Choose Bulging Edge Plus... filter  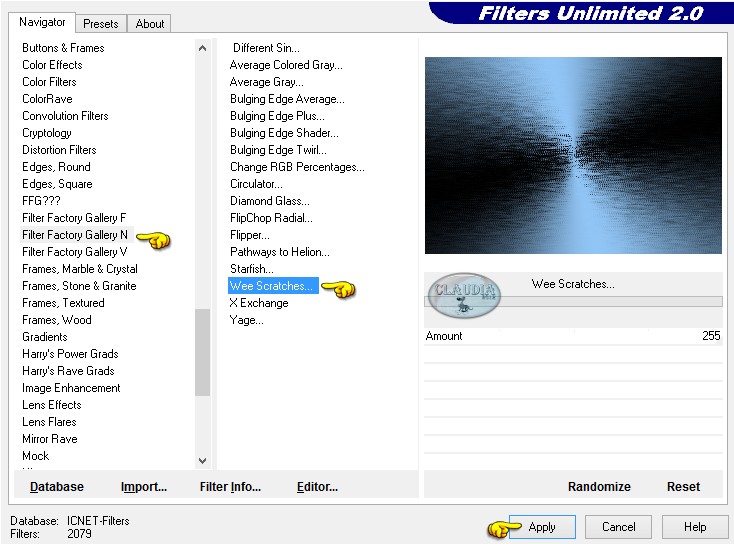tap(277, 116)
